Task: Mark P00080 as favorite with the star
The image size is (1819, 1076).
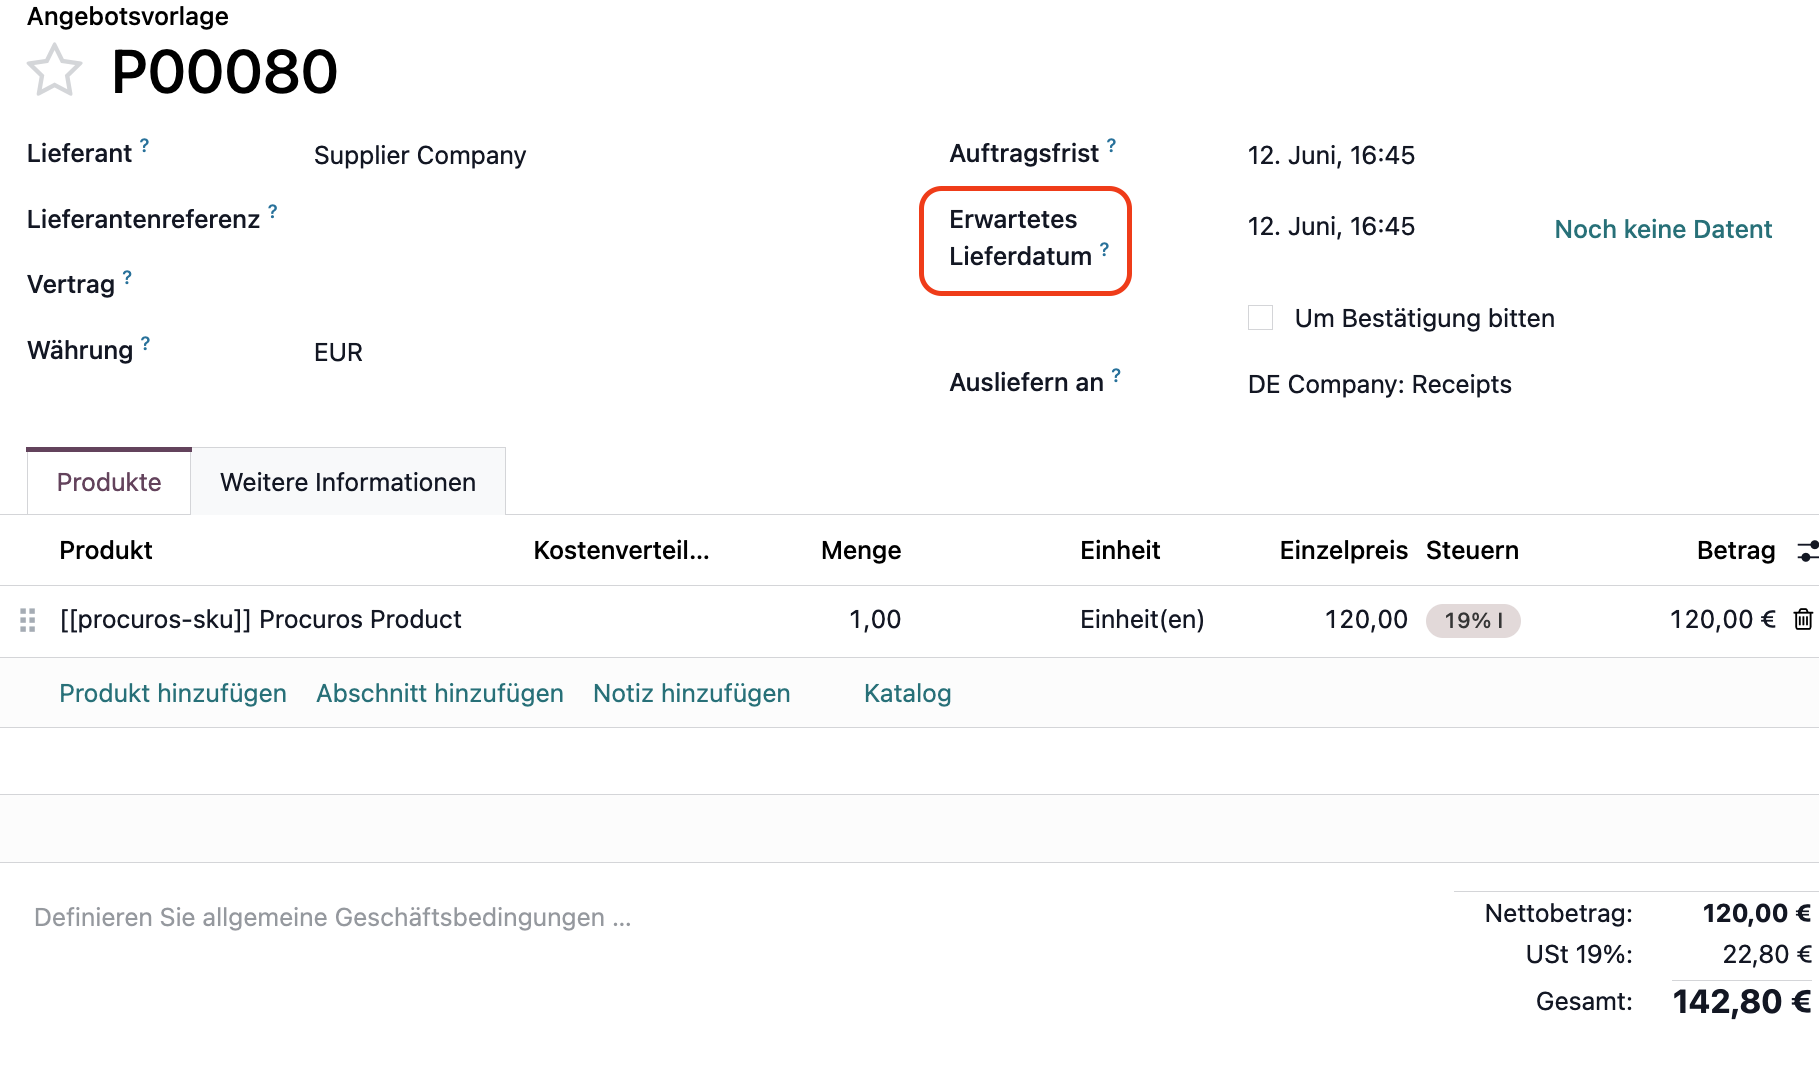Action: [x=54, y=71]
